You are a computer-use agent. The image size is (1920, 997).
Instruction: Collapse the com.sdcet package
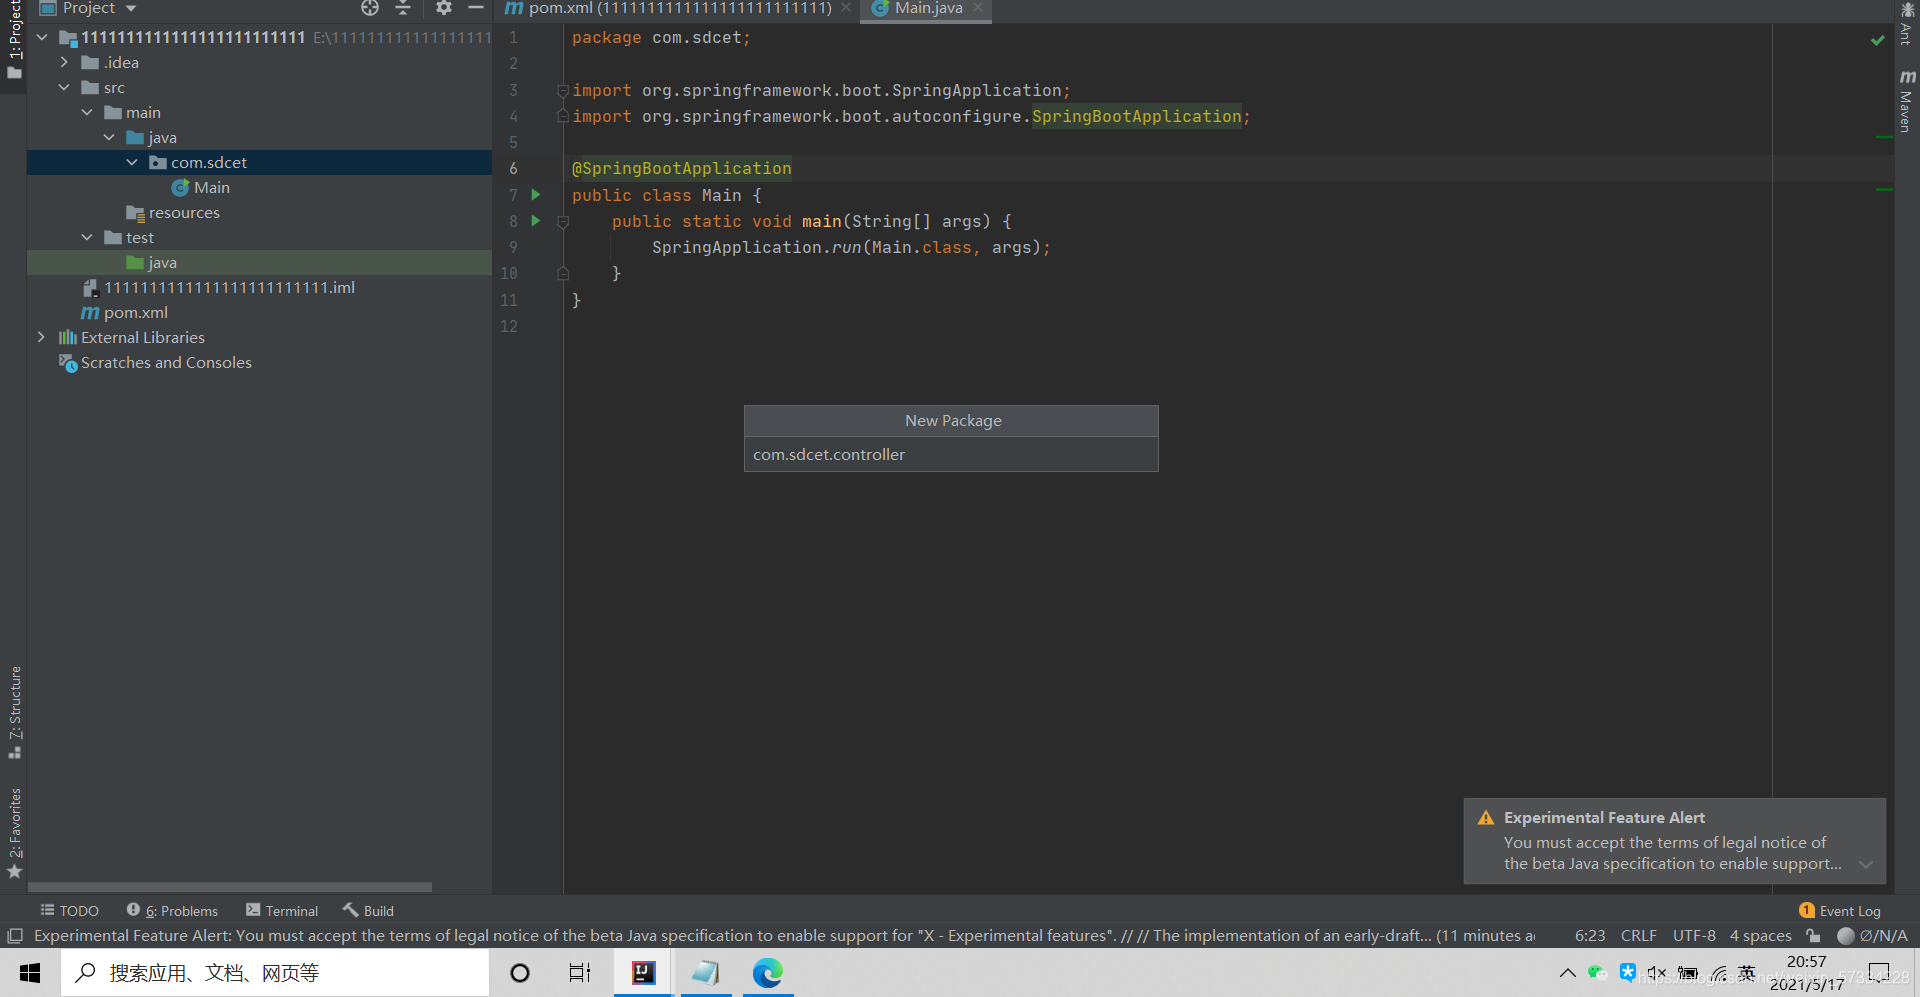[x=132, y=162]
